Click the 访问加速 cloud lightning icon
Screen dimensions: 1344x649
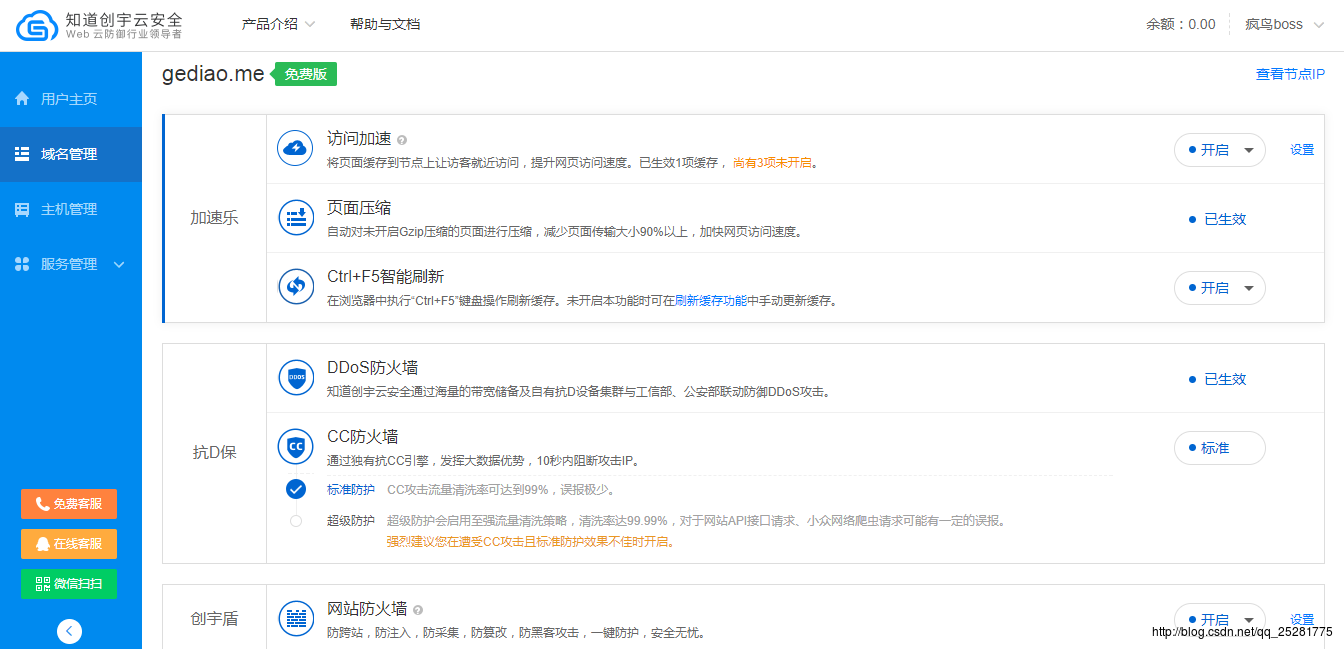(295, 149)
